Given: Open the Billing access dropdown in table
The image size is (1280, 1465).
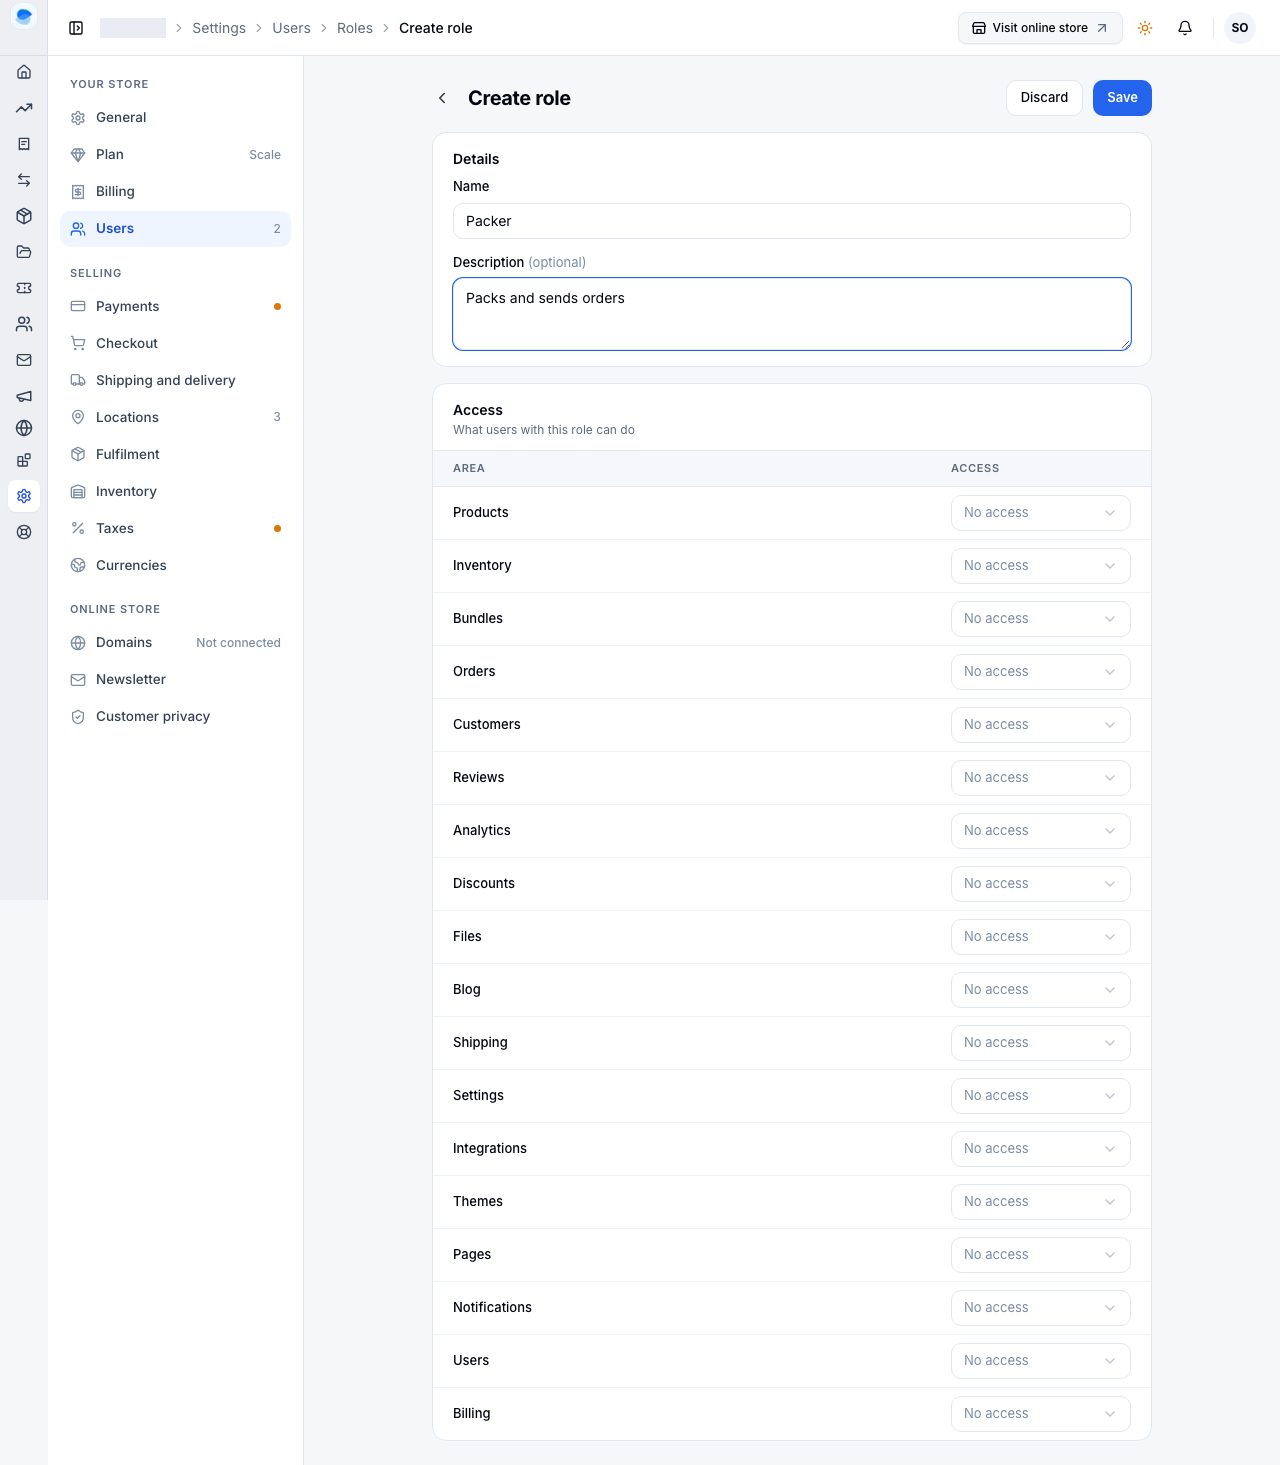Looking at the screenshot, I should pos(1040,1414).
